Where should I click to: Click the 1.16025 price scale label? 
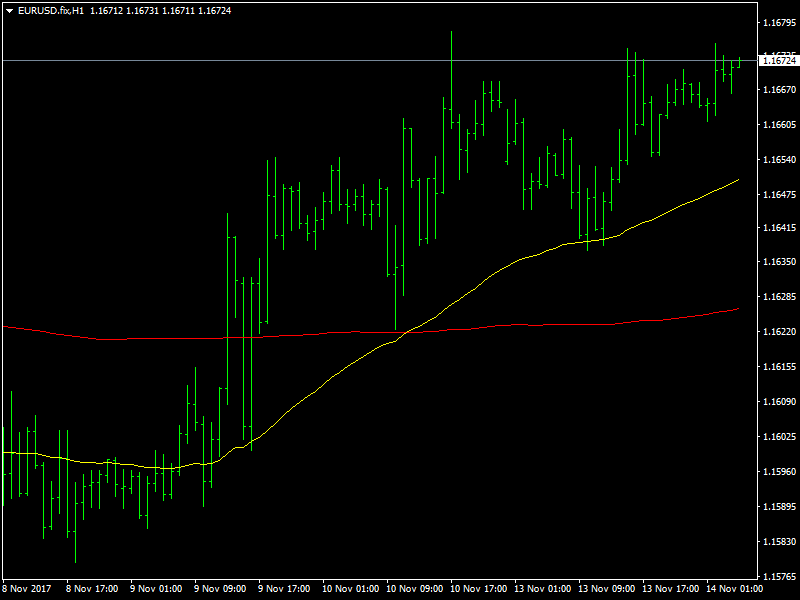779,437
